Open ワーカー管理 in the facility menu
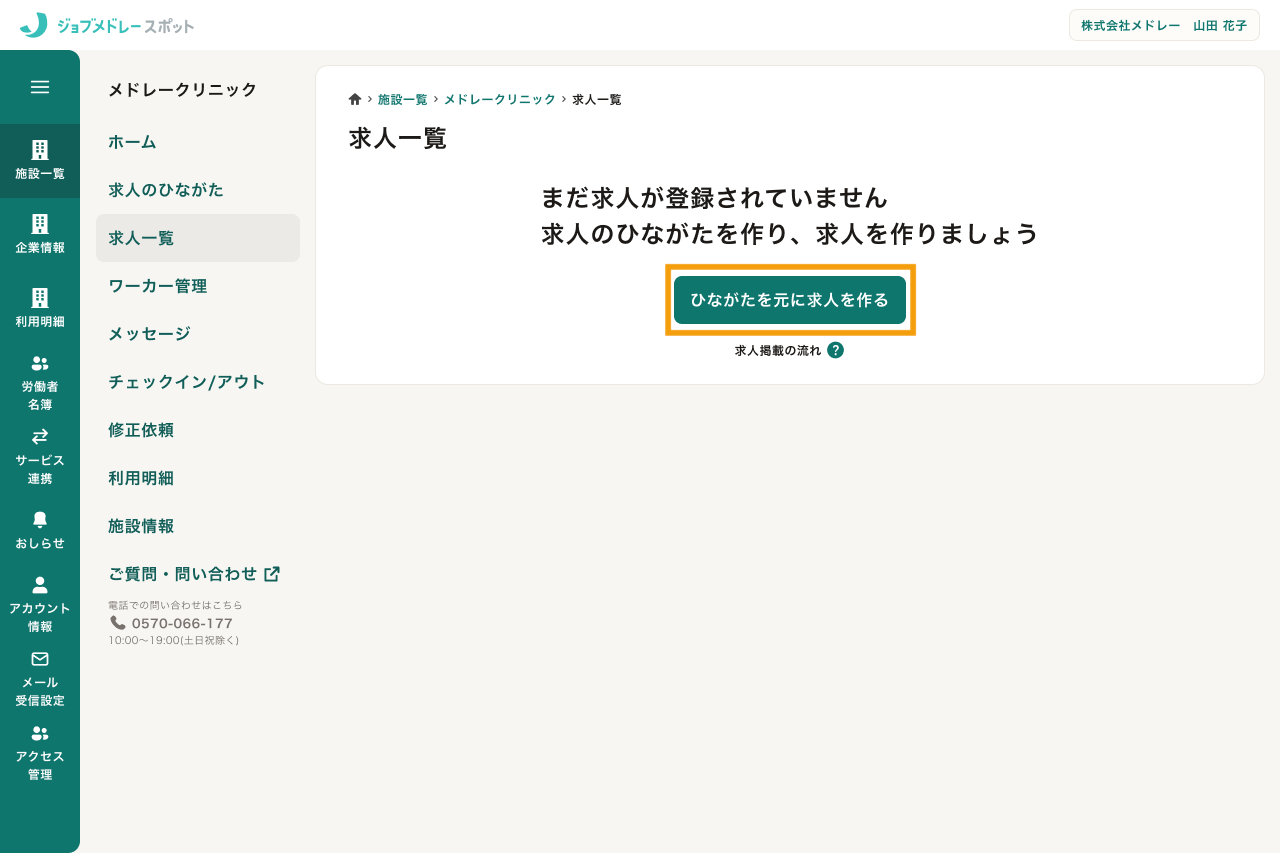Screen dimensions: 1280x853 [x=198, y=286]
